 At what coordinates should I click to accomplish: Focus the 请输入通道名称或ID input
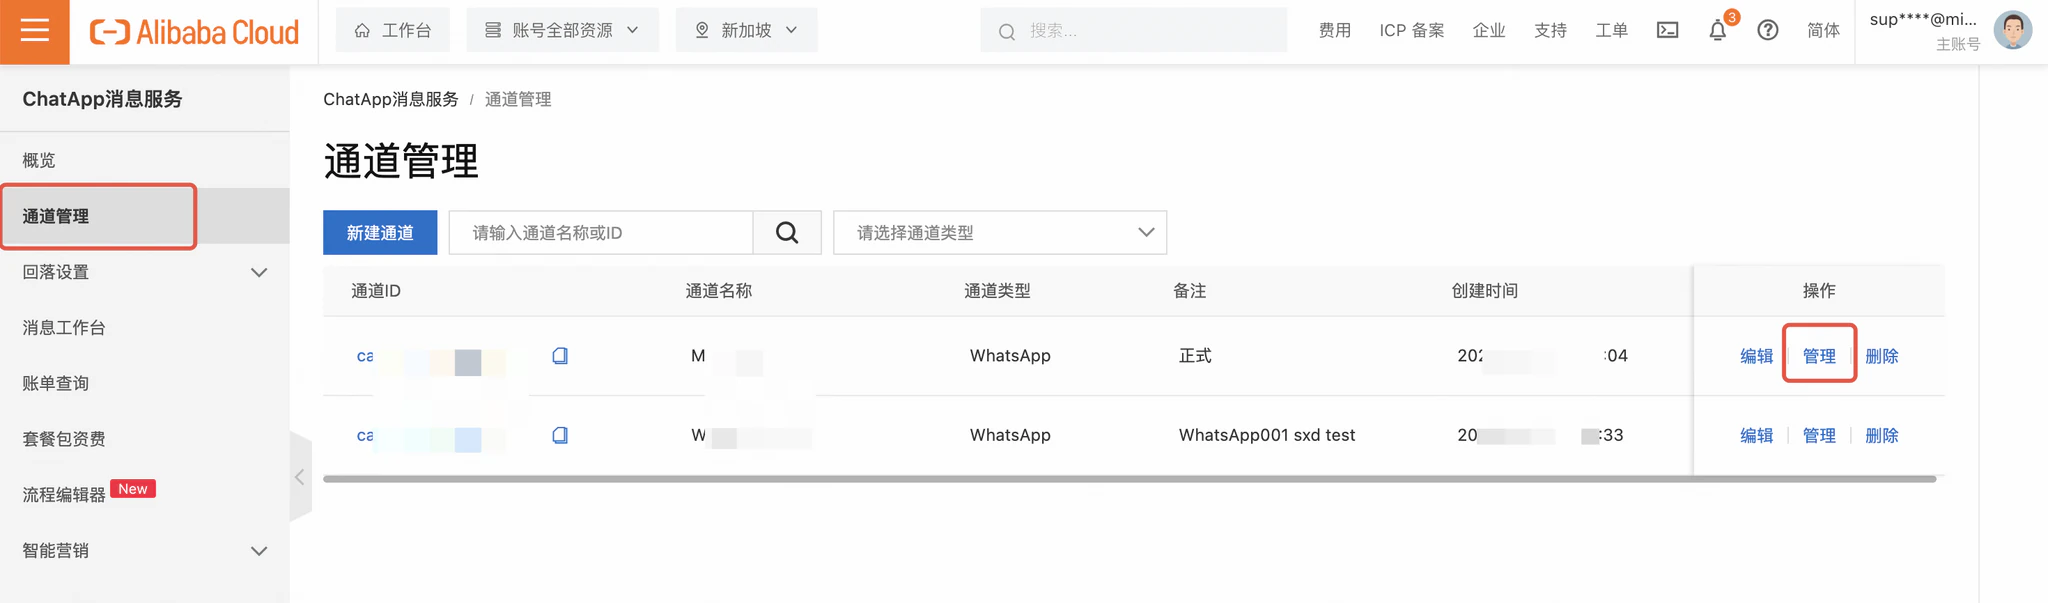pyautogui.click(x=601, y=232)
